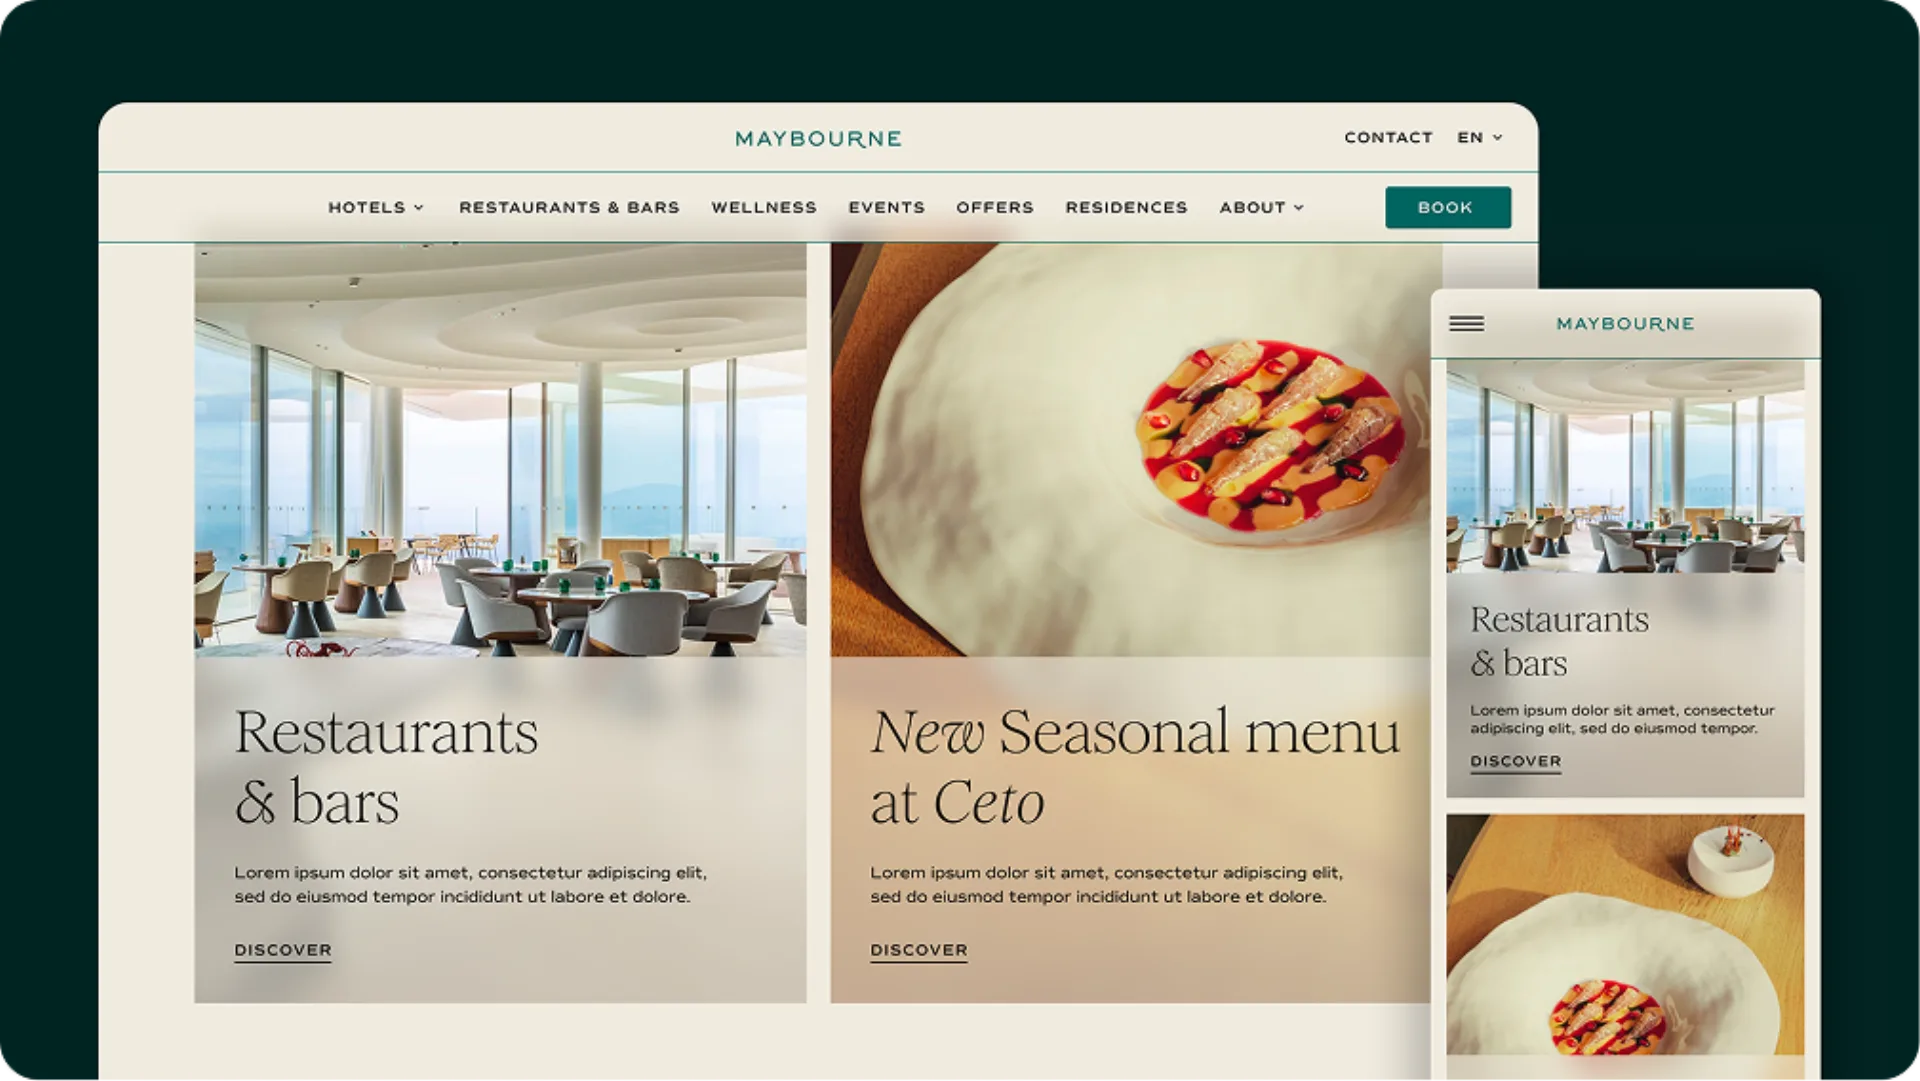Follow the Contact link in header

(1388, 138)
